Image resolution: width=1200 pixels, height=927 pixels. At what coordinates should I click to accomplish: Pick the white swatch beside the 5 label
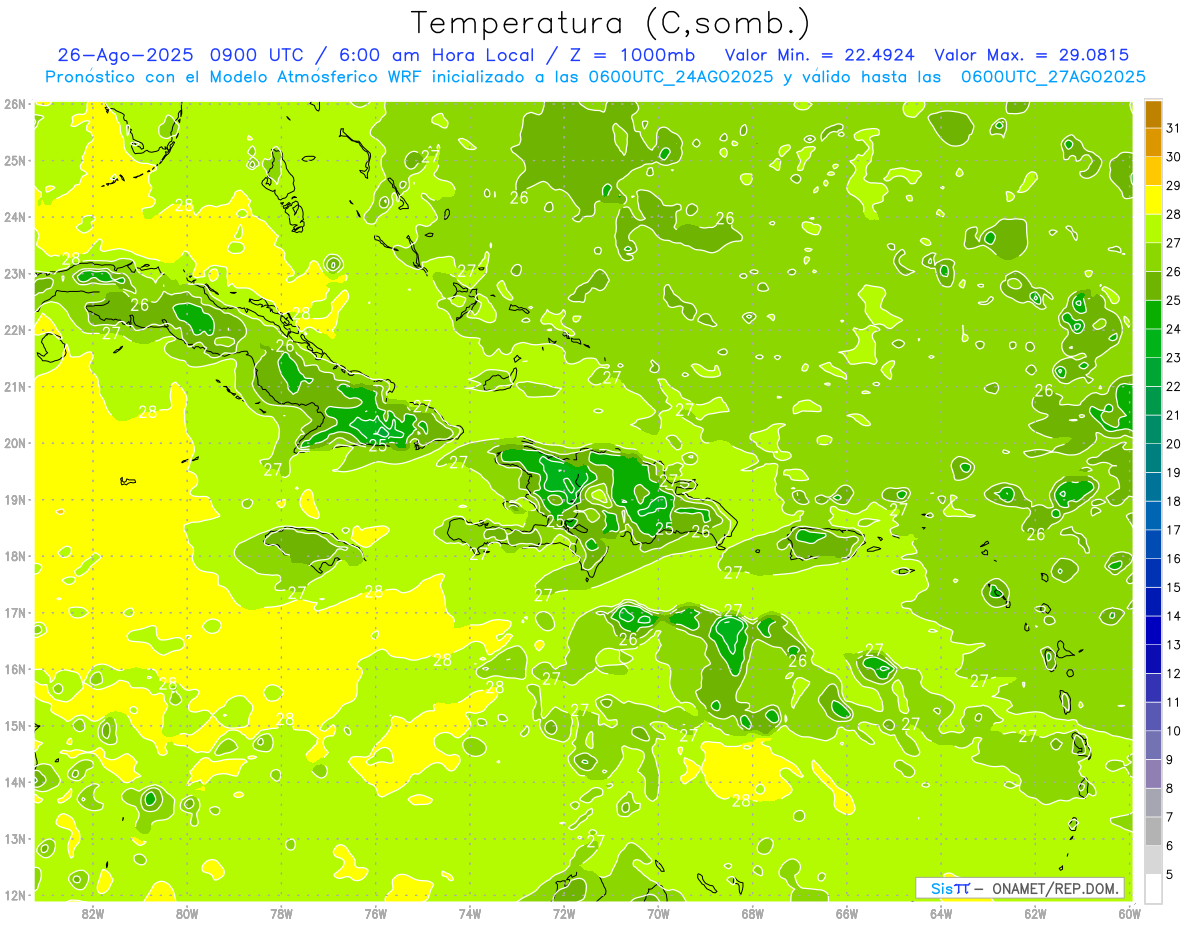coord(1153,888)
